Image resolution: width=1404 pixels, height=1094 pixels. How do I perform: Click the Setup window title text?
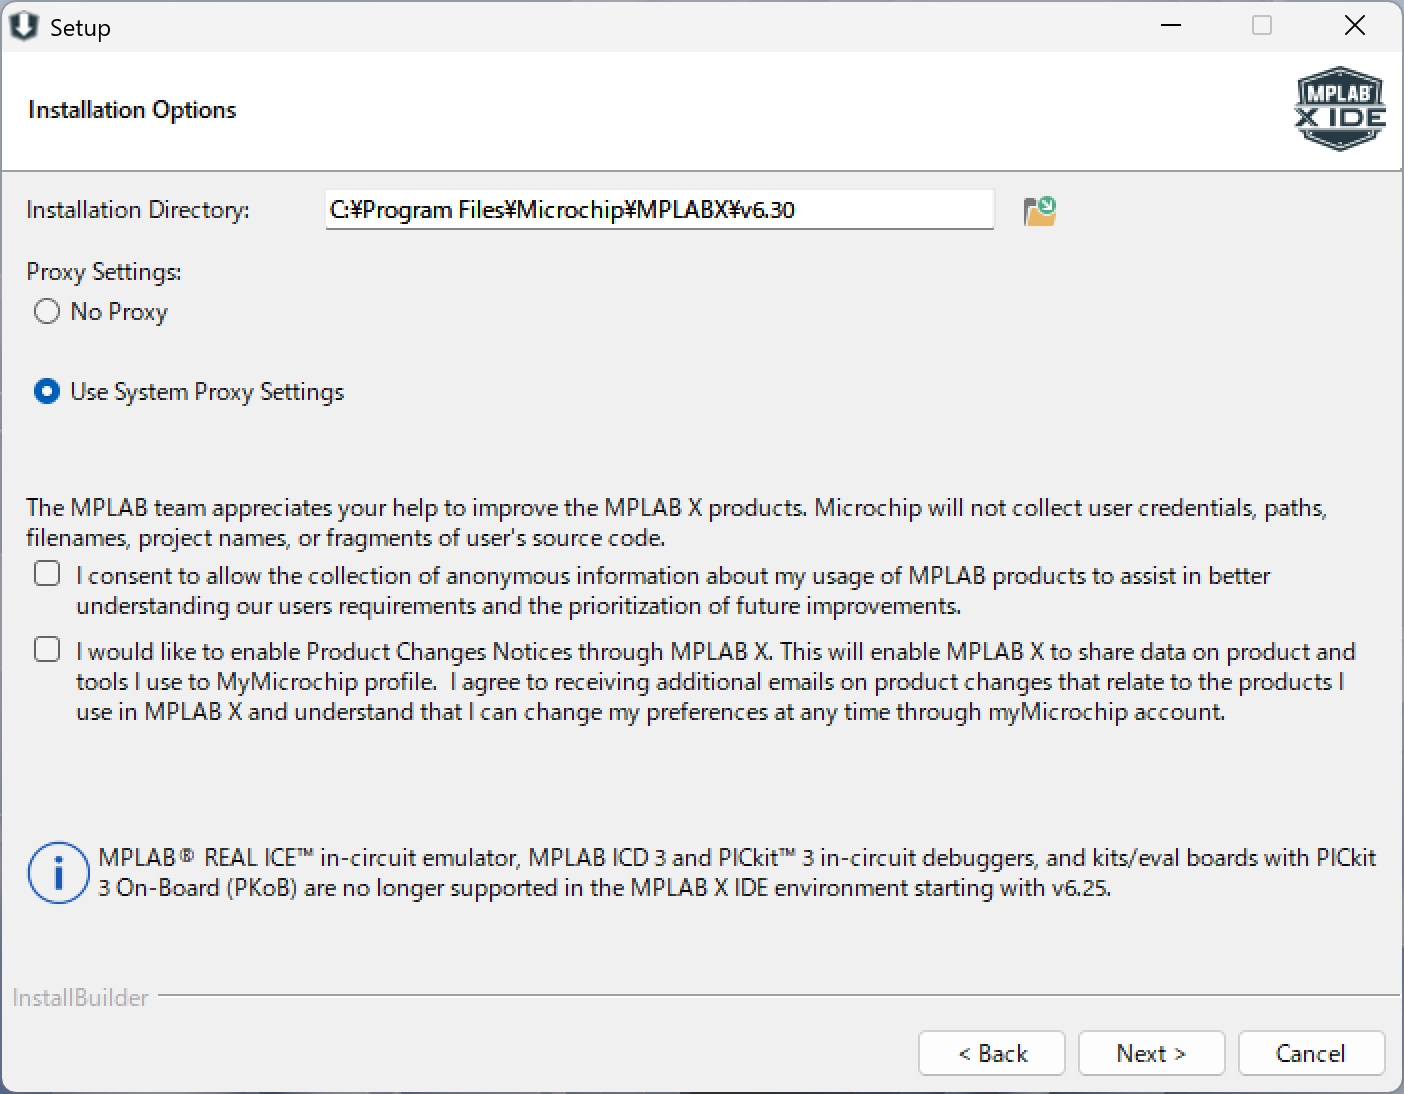click(x=80, y=28)
